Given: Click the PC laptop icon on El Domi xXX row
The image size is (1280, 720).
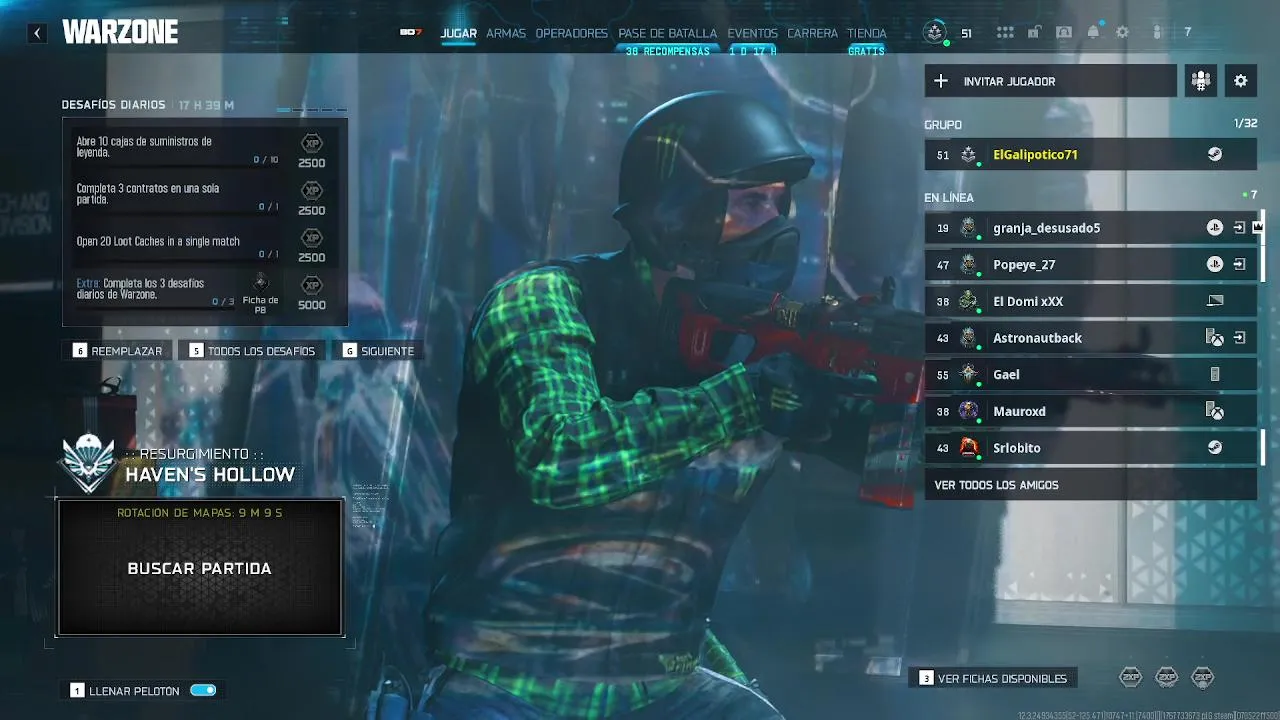Looking at the screenshot, I should [x=1215, y=301].
